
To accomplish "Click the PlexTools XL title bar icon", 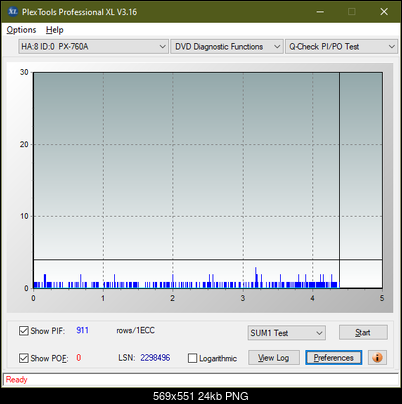I will pyautogui.click(x=13, y=12).
